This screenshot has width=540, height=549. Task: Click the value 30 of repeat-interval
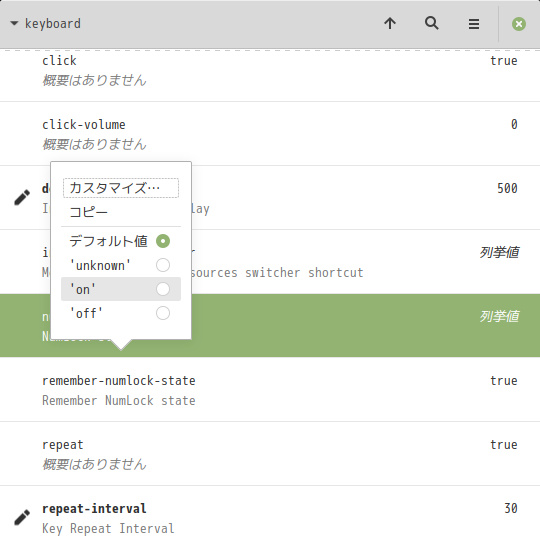point(511,508)
